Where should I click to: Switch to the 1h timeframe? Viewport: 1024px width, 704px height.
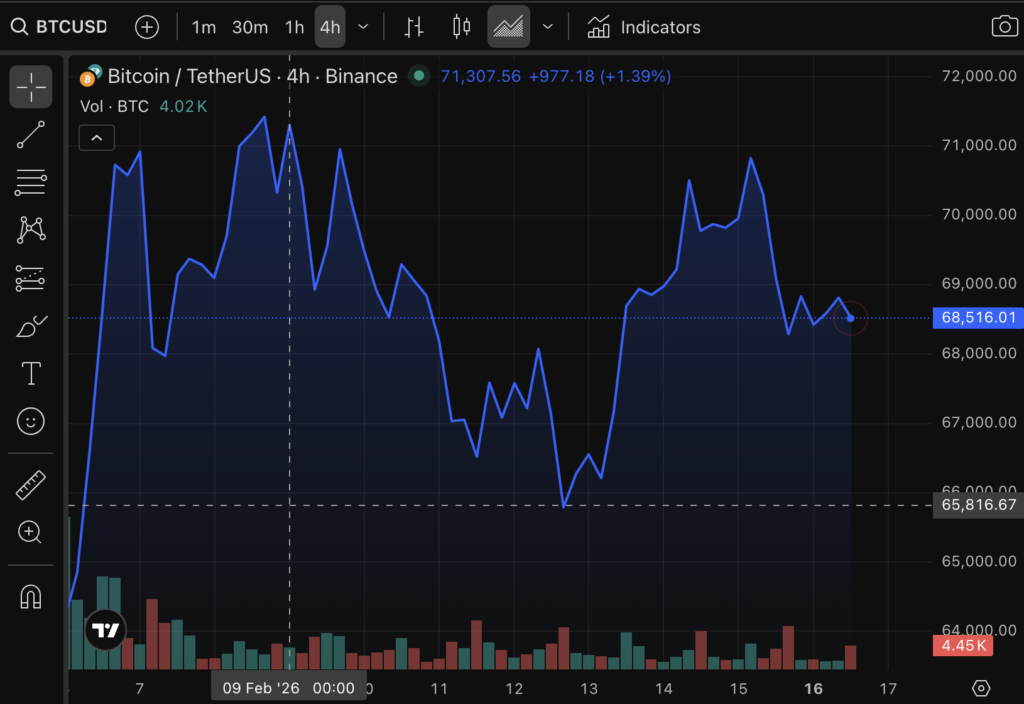click(x=294, y=27)
